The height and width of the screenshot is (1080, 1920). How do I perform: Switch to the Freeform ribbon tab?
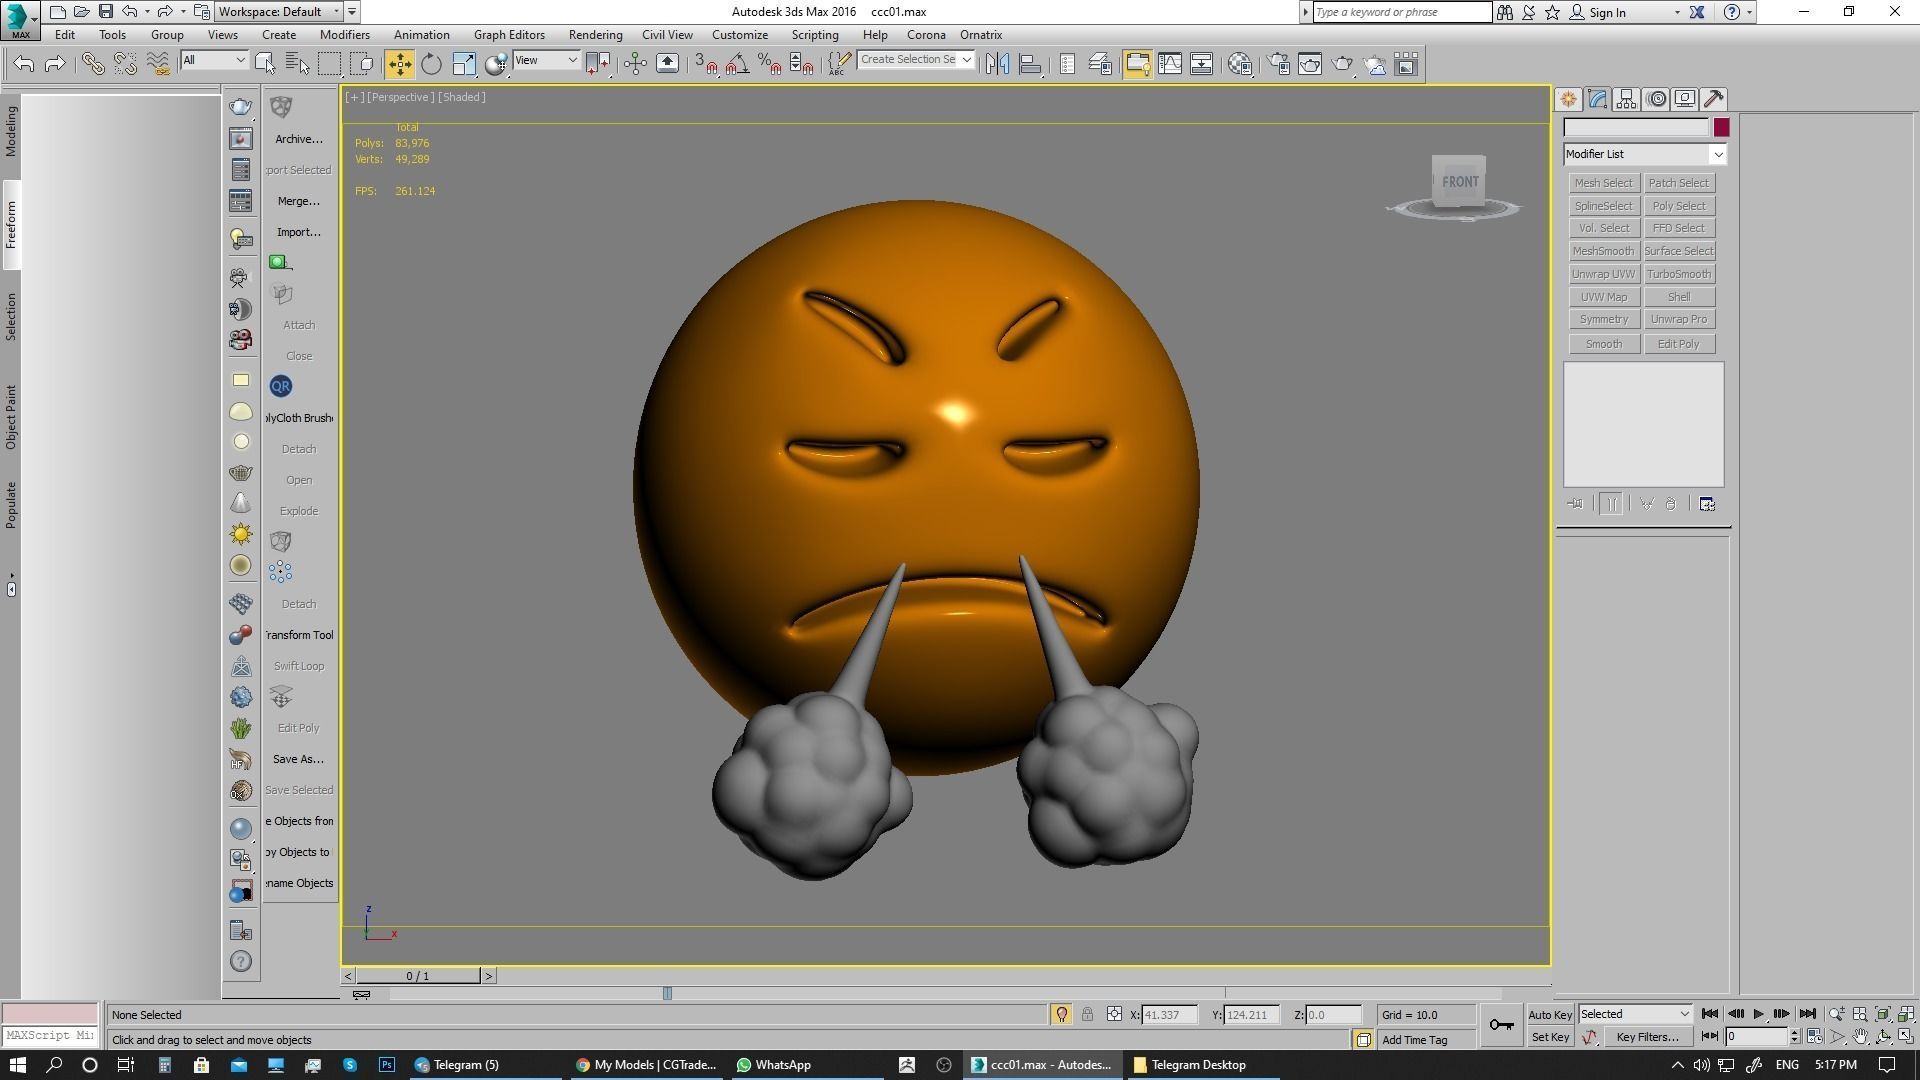point(11,225)
